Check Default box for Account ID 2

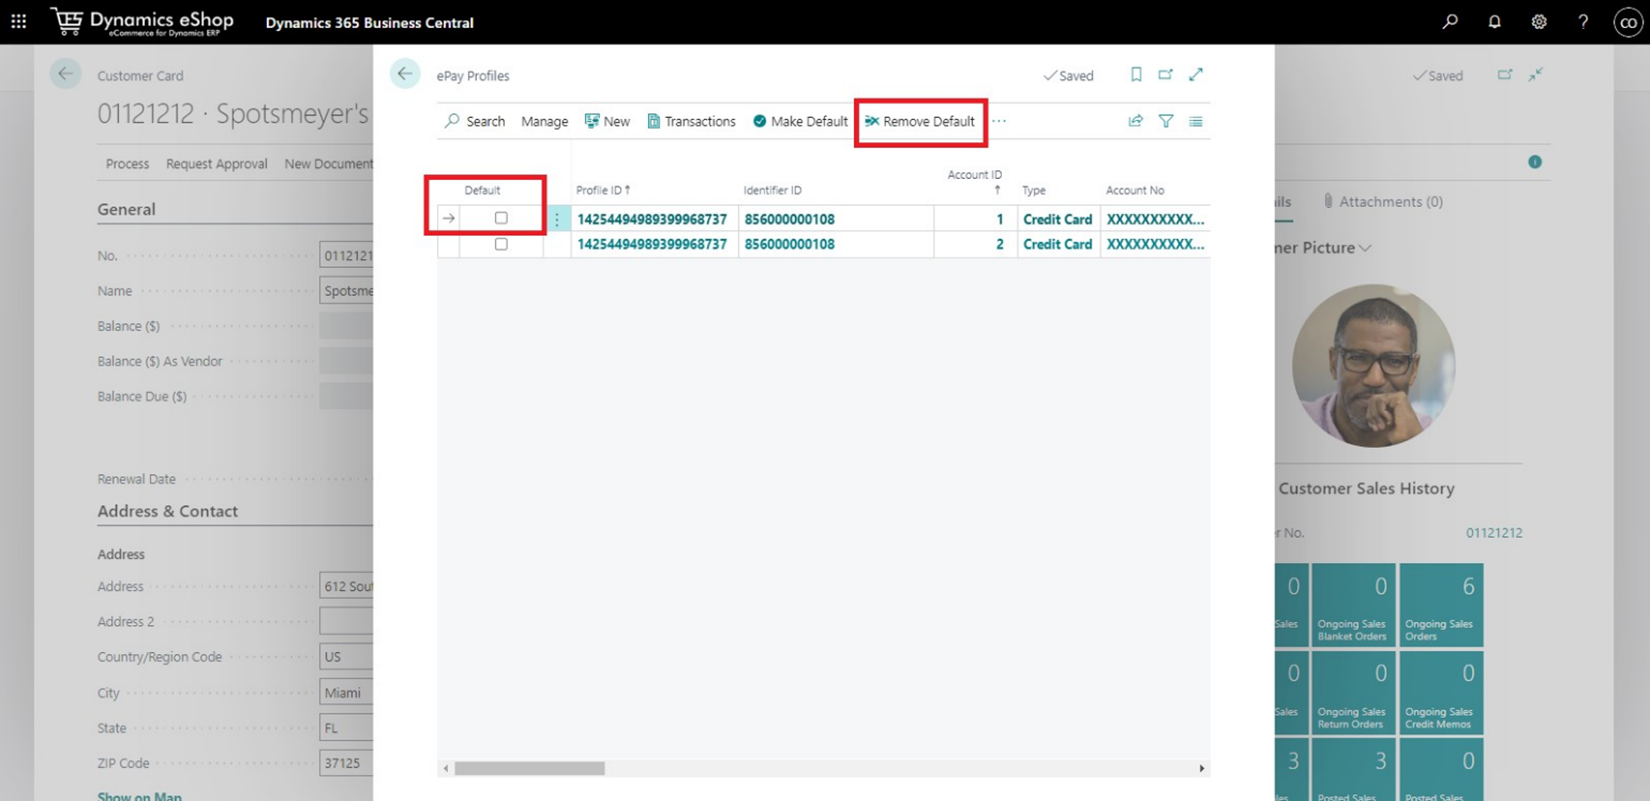tap(501, 244)
